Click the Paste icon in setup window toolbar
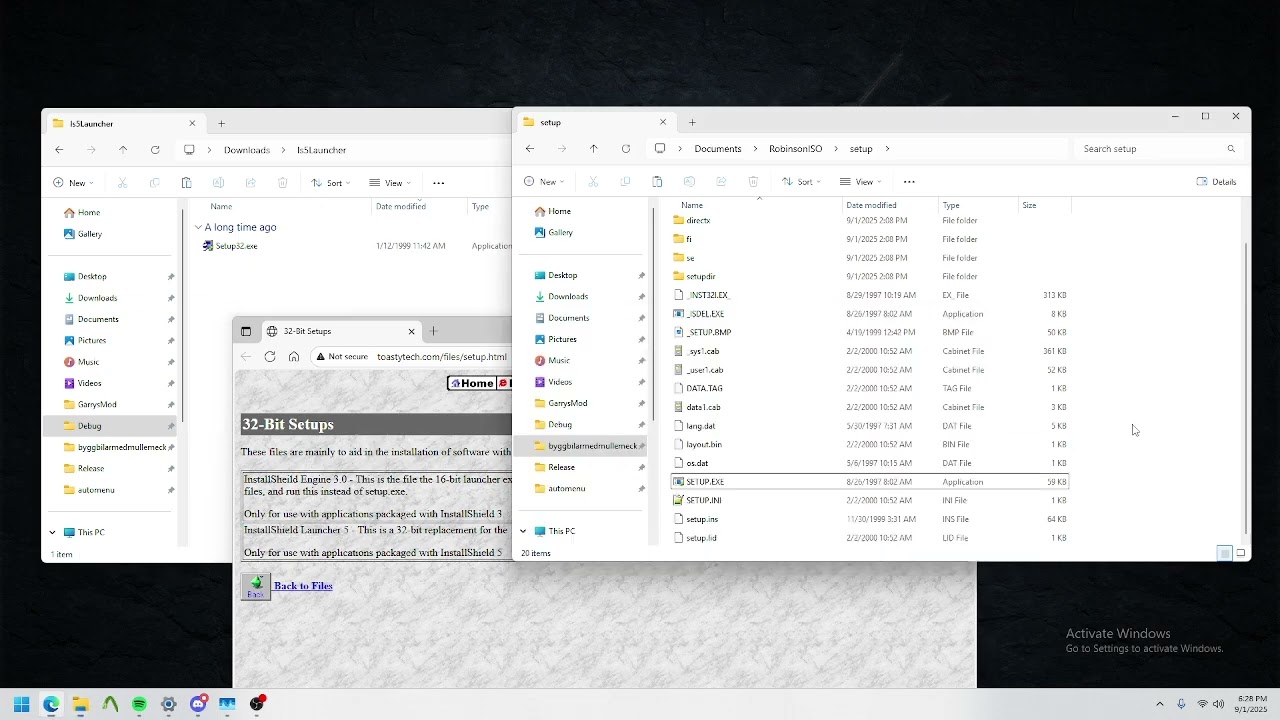This screenshot has height=720, width=1280. click(x=657, y=182)
